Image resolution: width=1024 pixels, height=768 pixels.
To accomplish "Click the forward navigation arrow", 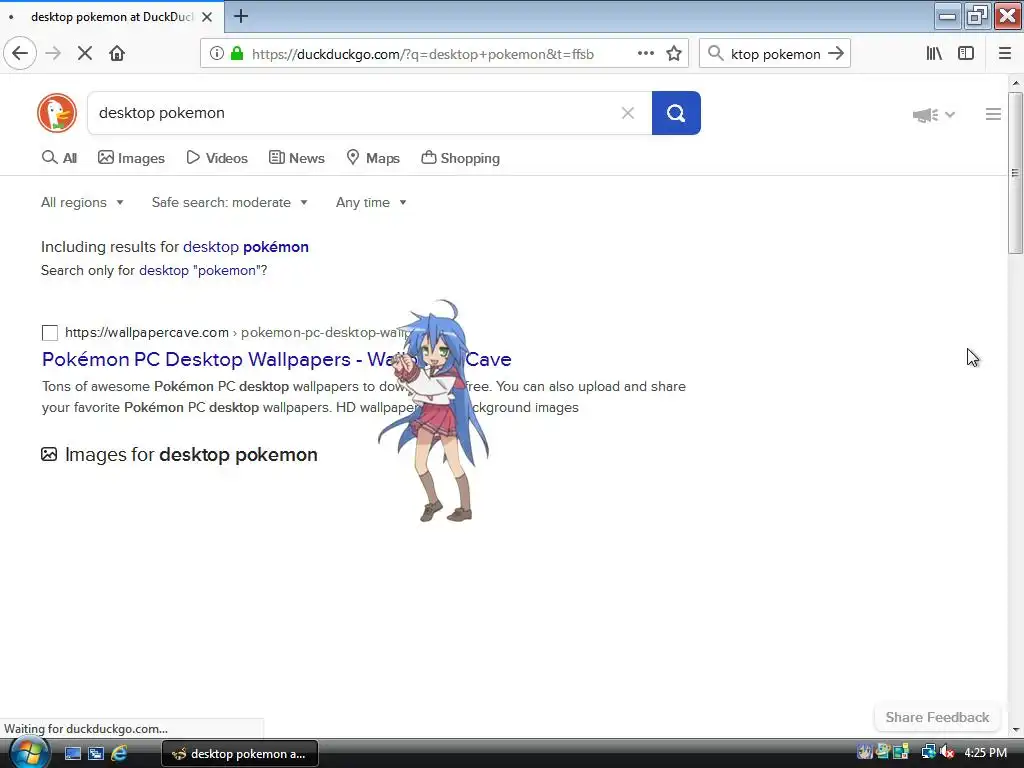I will tap(53, 54).
